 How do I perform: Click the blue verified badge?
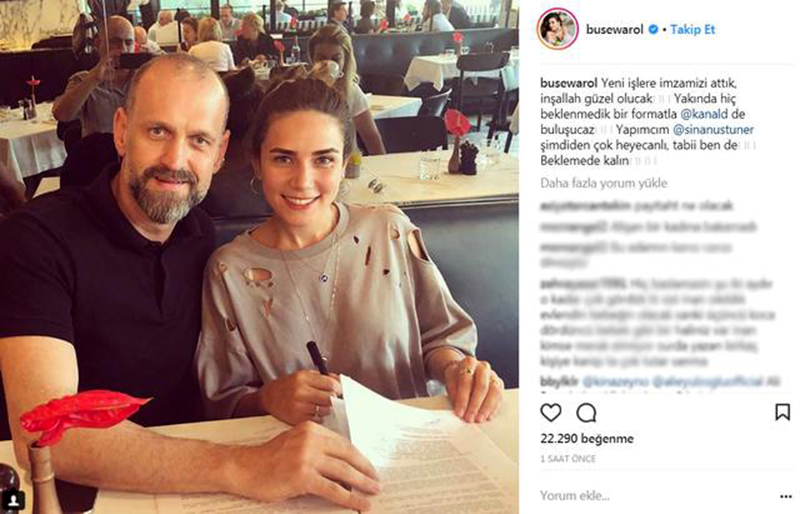[653, 30]
